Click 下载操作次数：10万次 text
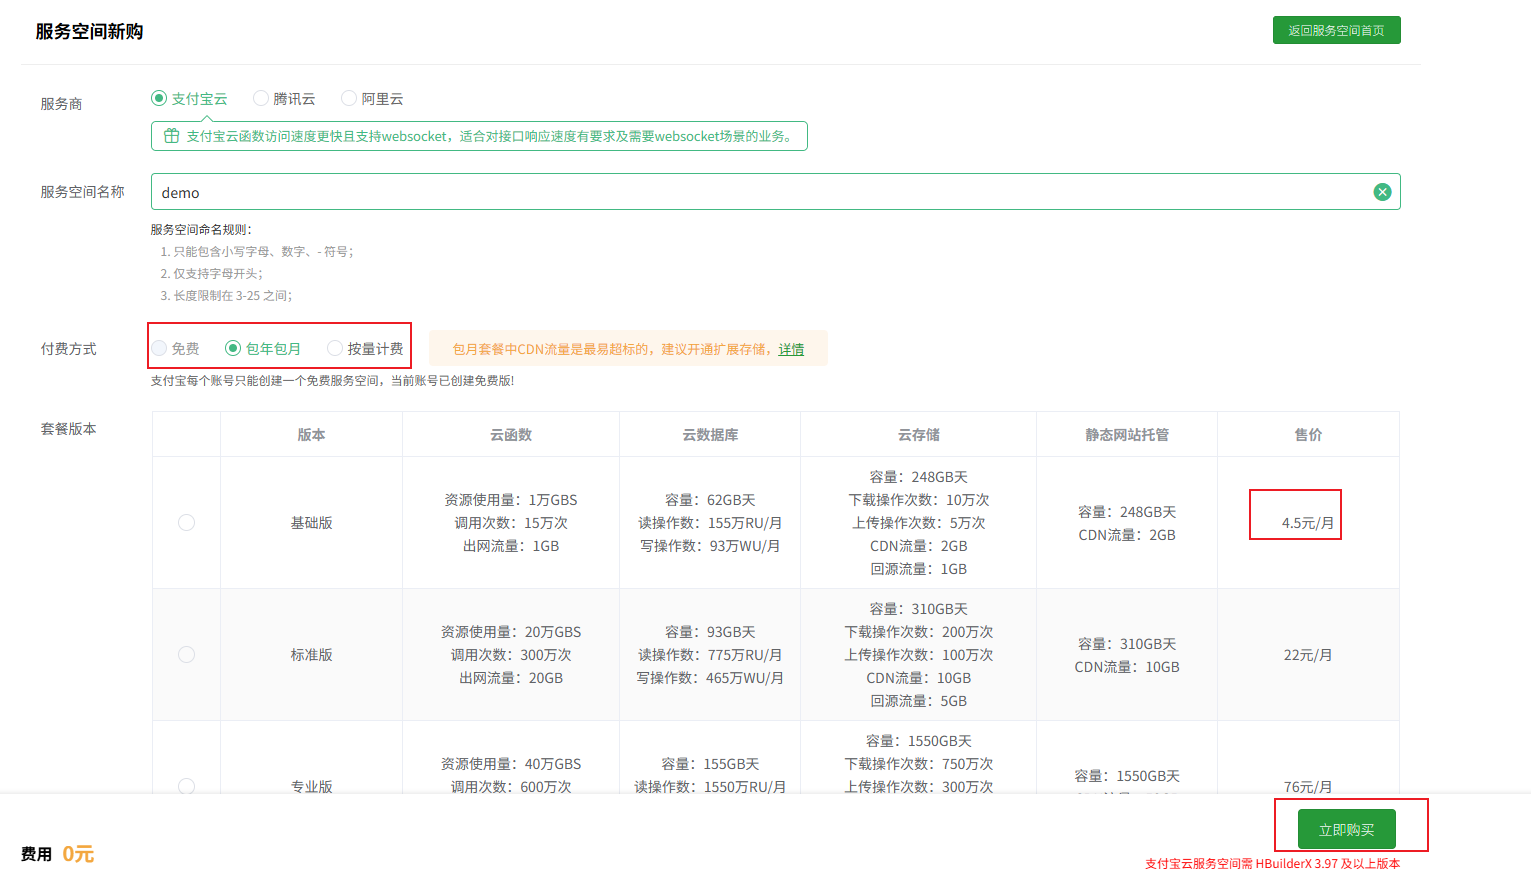This screenshot has height=879, width=1531. click(919, 499)
